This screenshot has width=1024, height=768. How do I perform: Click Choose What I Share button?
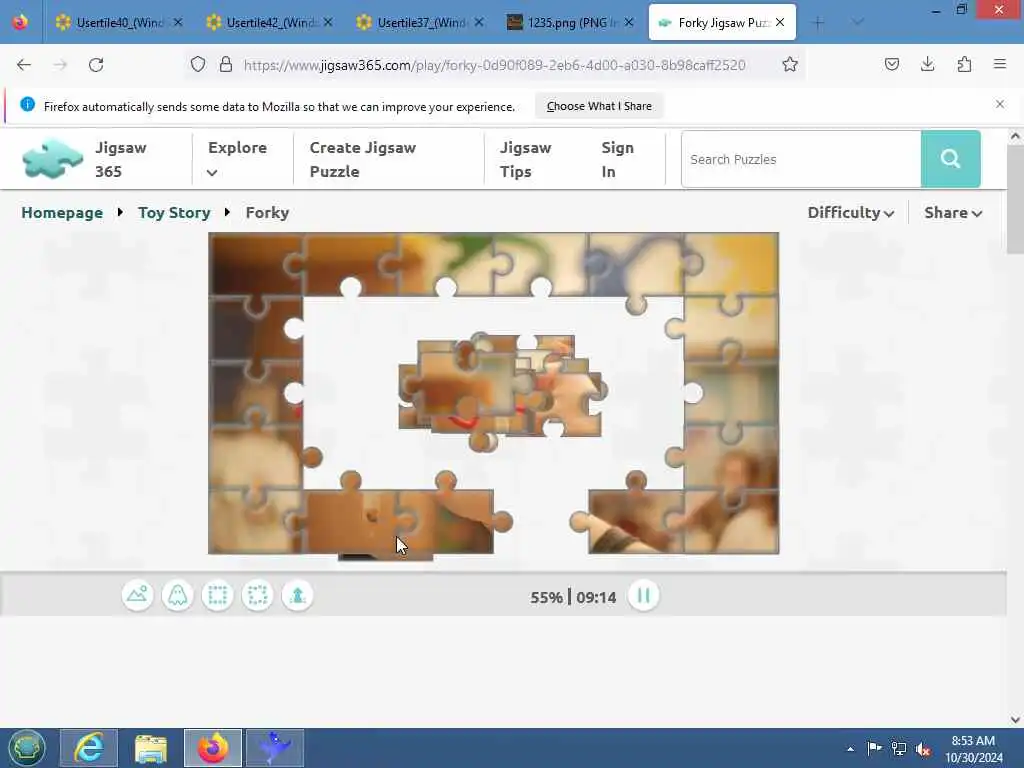click(599, 106)
